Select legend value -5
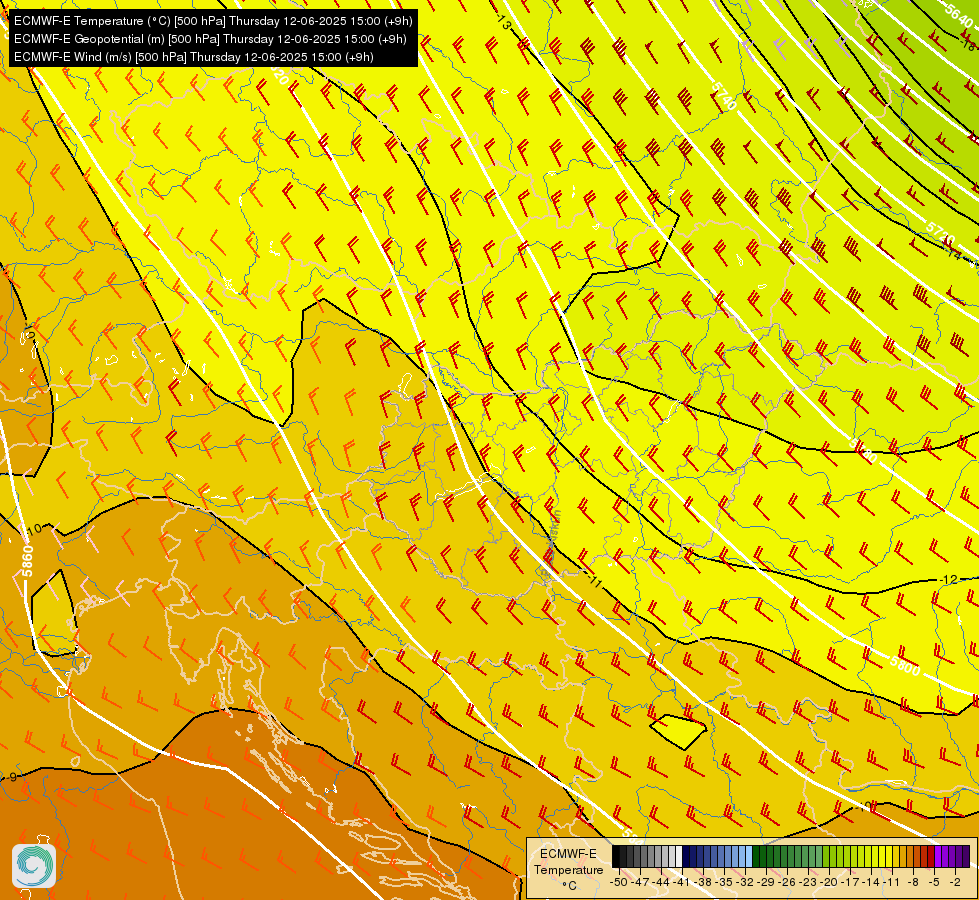This screenshot has width=979, height=900. pyautogui.click(x=934, y=882)
